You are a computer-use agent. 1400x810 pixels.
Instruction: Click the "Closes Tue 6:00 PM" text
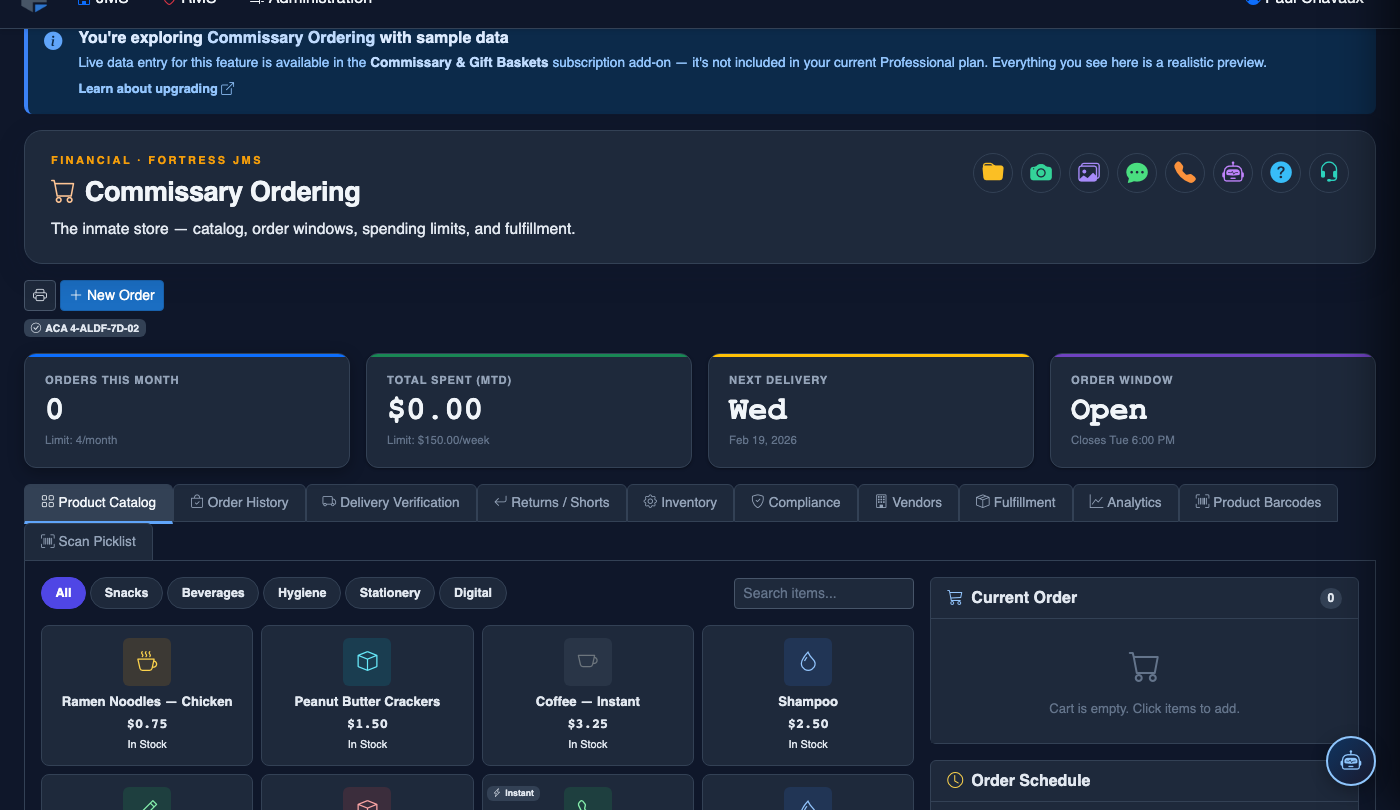pyautogui.click(x=1123, y=440)
